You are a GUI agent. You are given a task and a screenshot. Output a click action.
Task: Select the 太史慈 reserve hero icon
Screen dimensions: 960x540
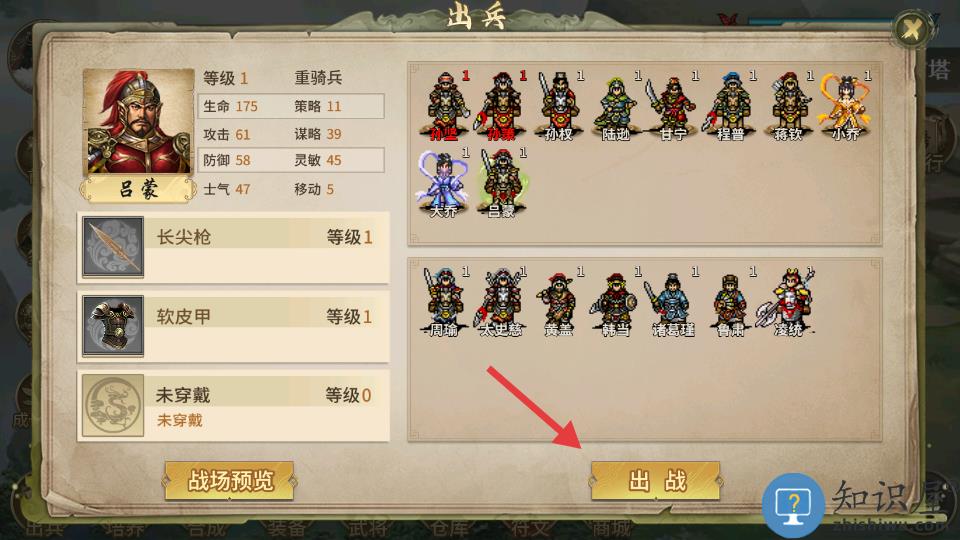pos(501,301)
